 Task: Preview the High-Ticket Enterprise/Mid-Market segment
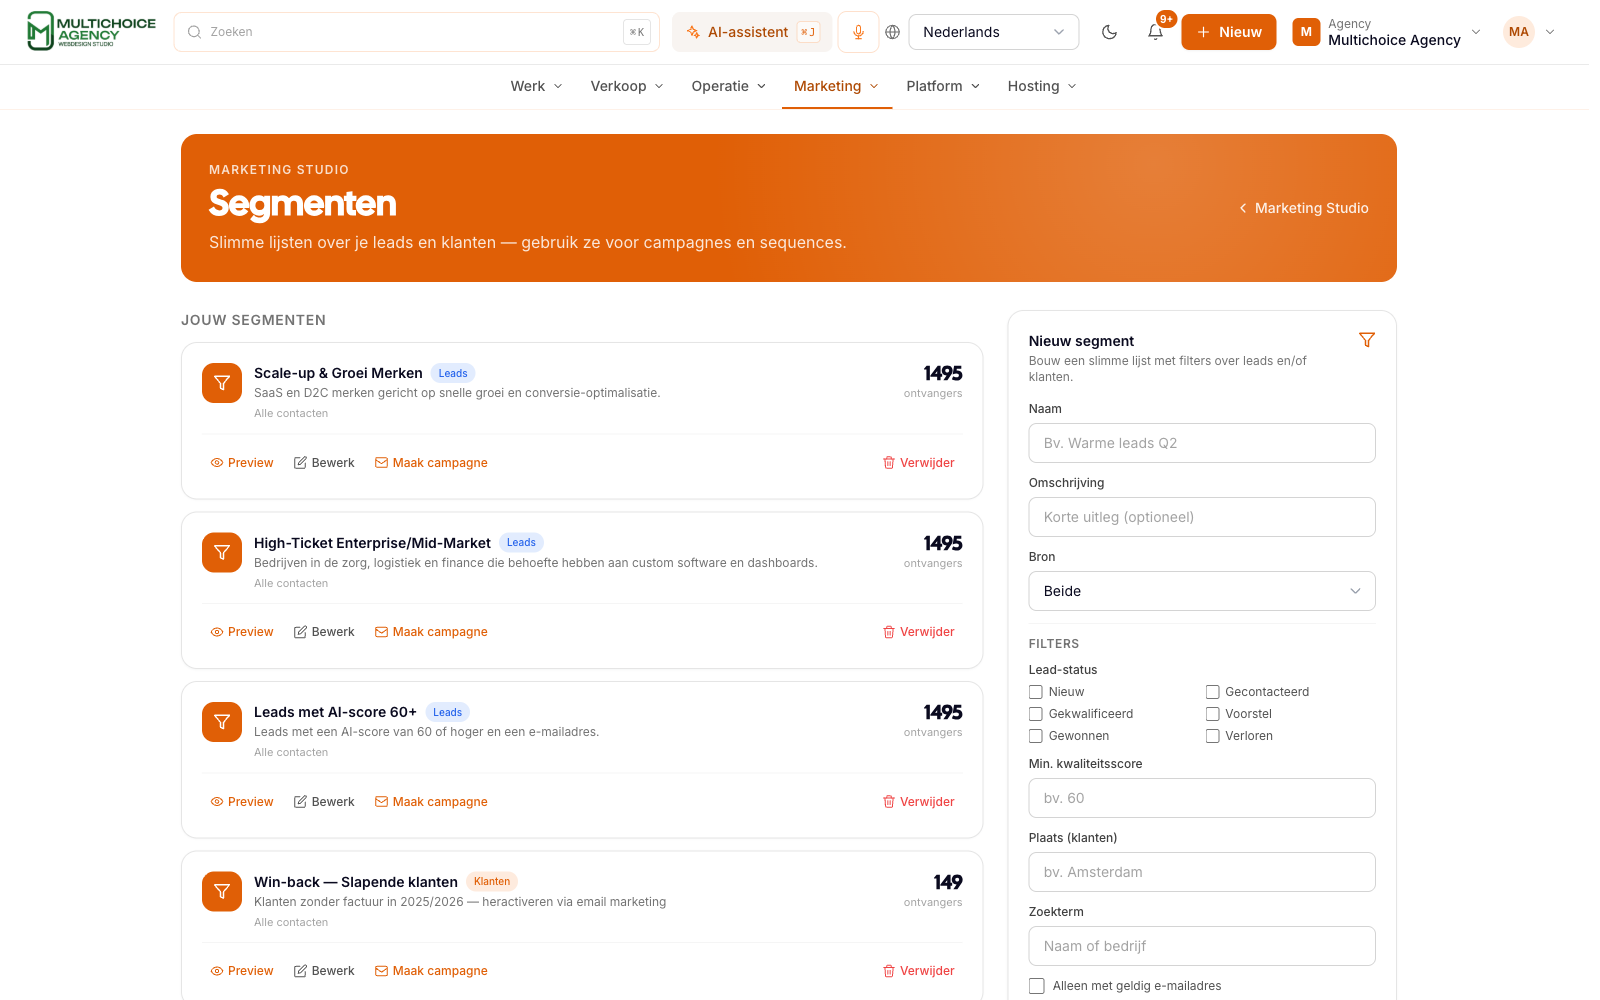pos(242,632)
